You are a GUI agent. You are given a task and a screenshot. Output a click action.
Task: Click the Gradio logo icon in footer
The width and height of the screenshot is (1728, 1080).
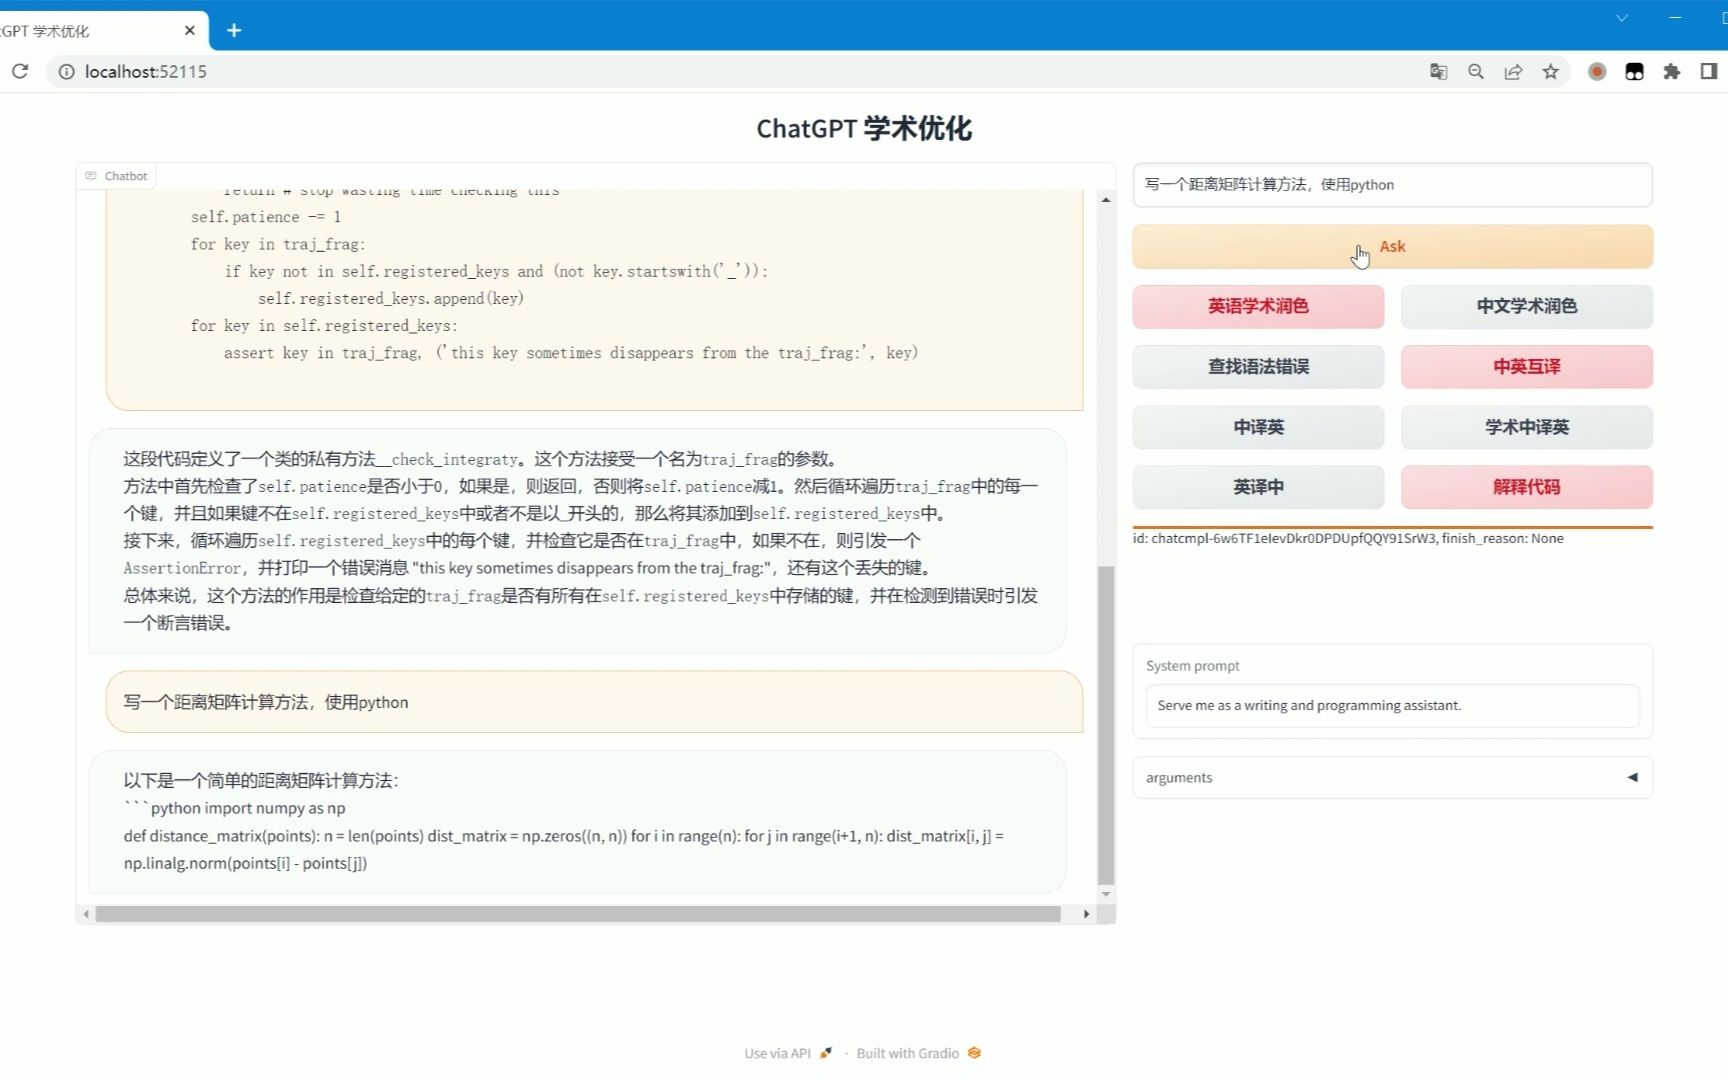click(x=974, y=1053)
